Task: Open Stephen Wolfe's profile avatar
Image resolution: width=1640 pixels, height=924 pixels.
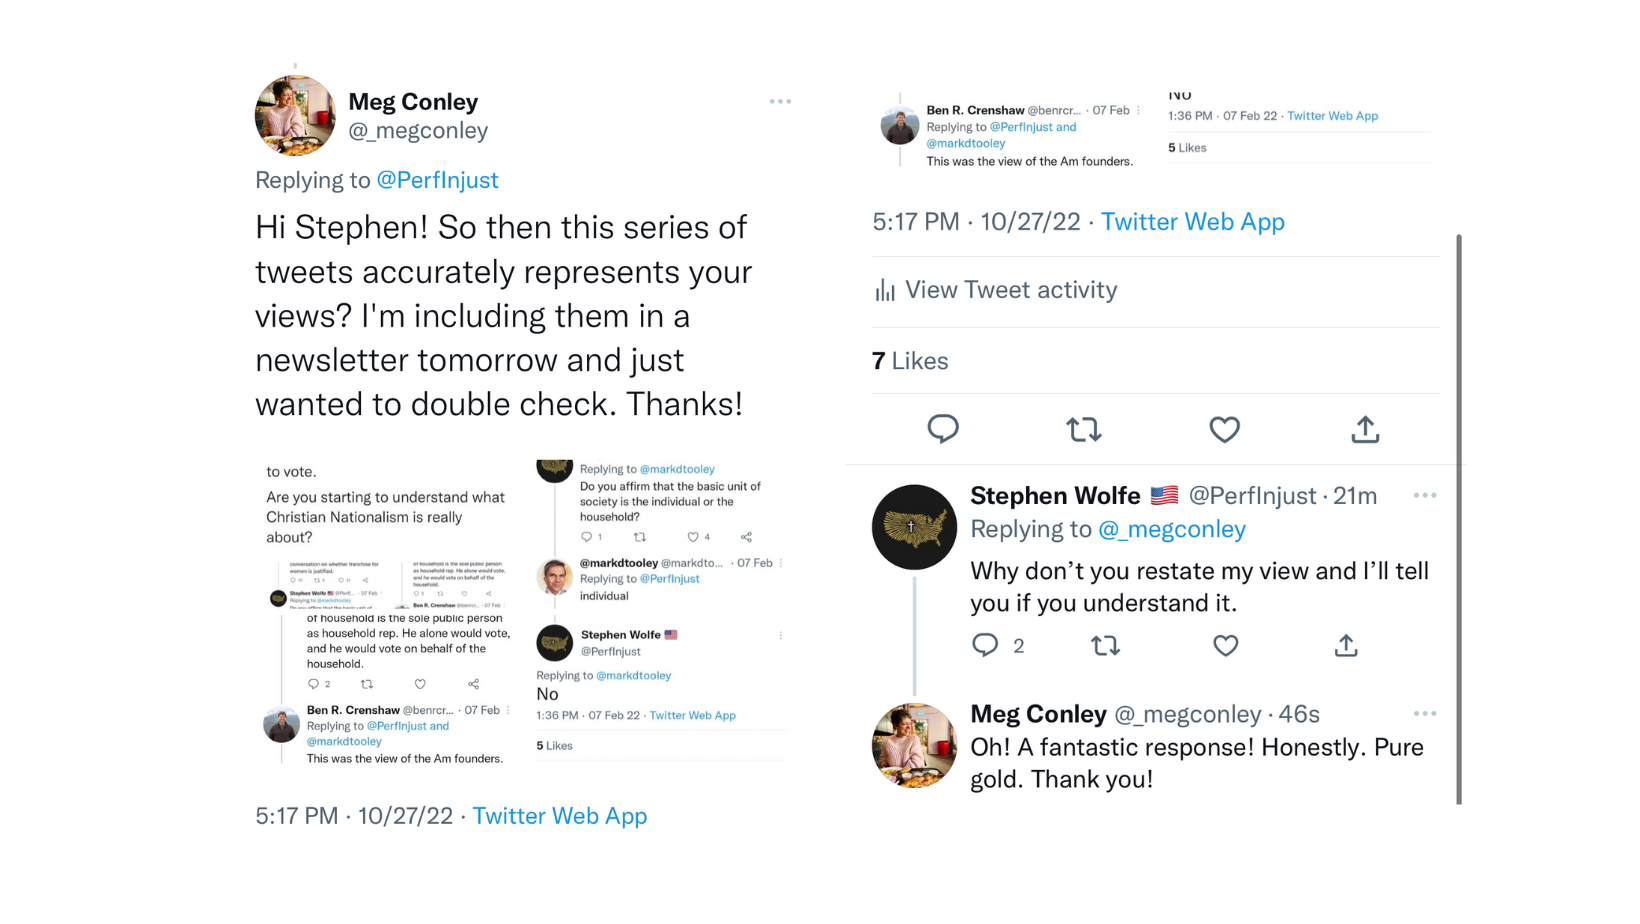Action: 914,527
